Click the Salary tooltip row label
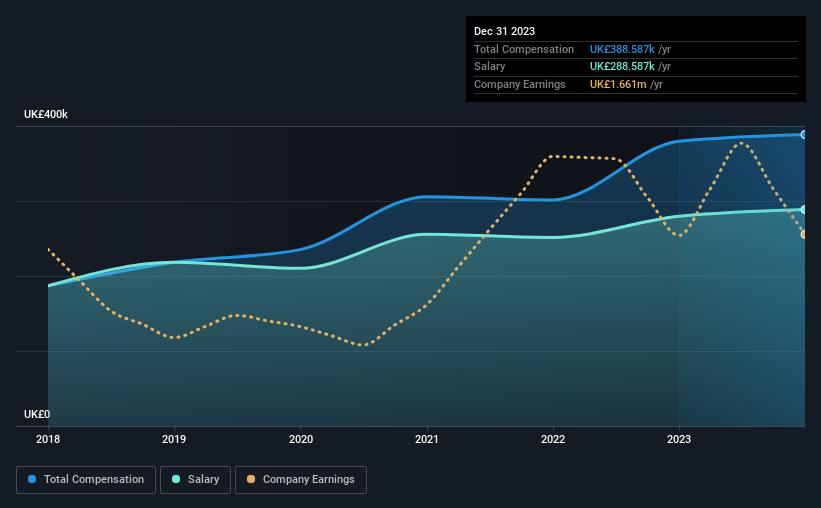Viewport: 821px width, 508px height. tap(490, 67)
